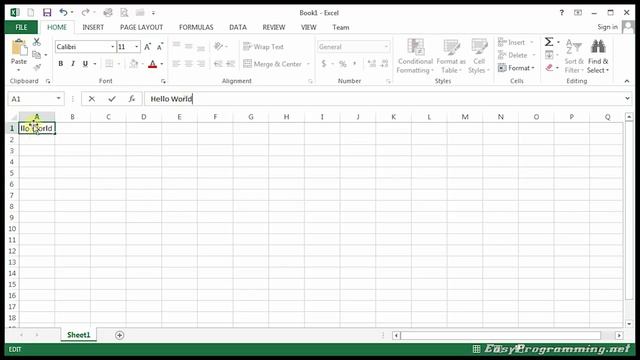This screenshot has width=640, height=360.
Task: Open Find & Select binoculars menu
Action: [x=598, y=56]
